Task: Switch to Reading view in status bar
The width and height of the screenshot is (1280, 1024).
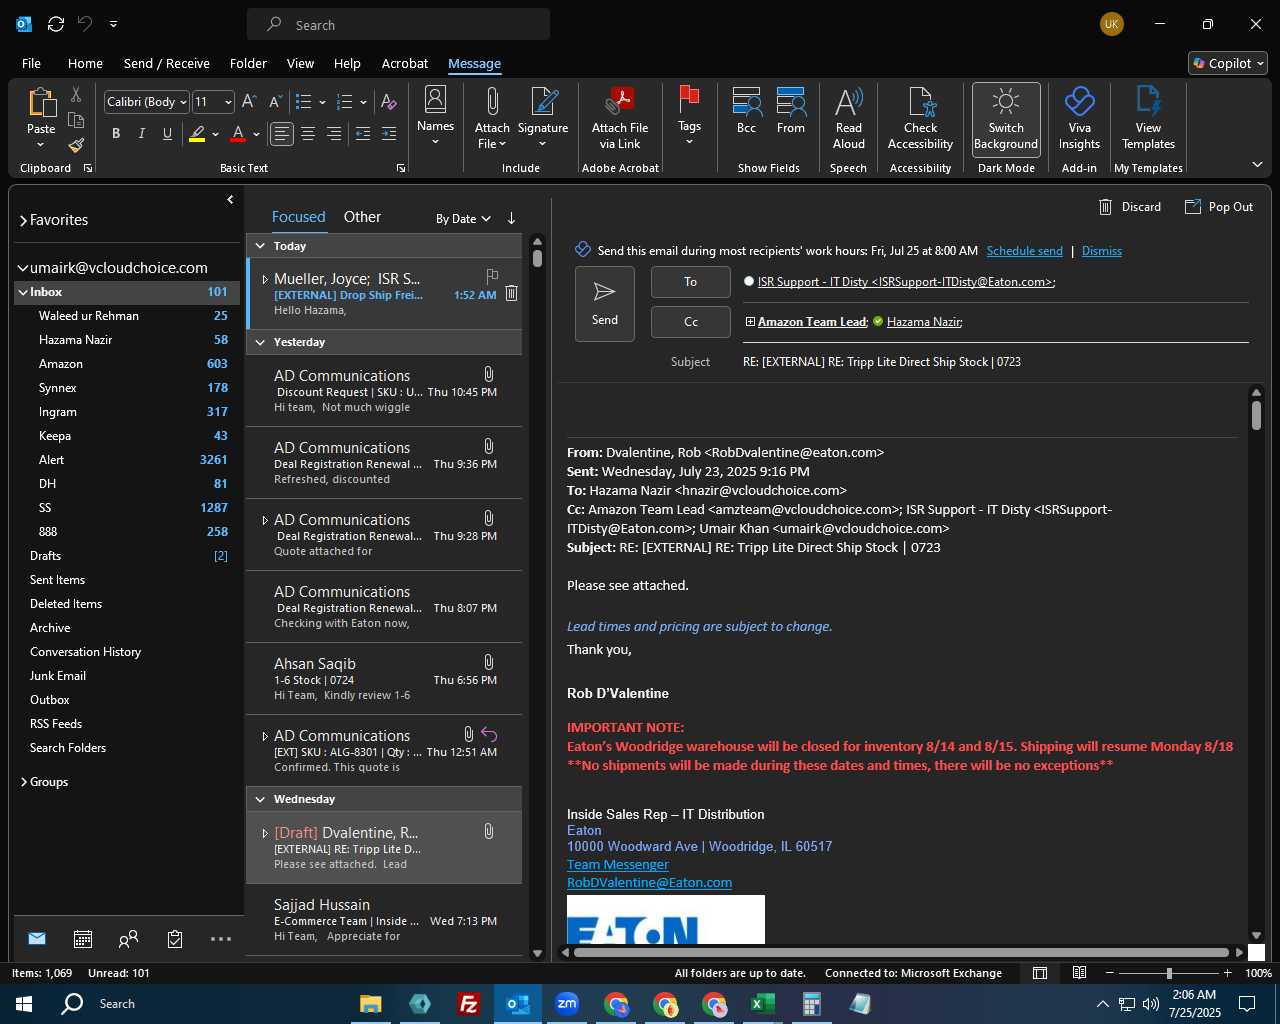Action: [1079, 973]
